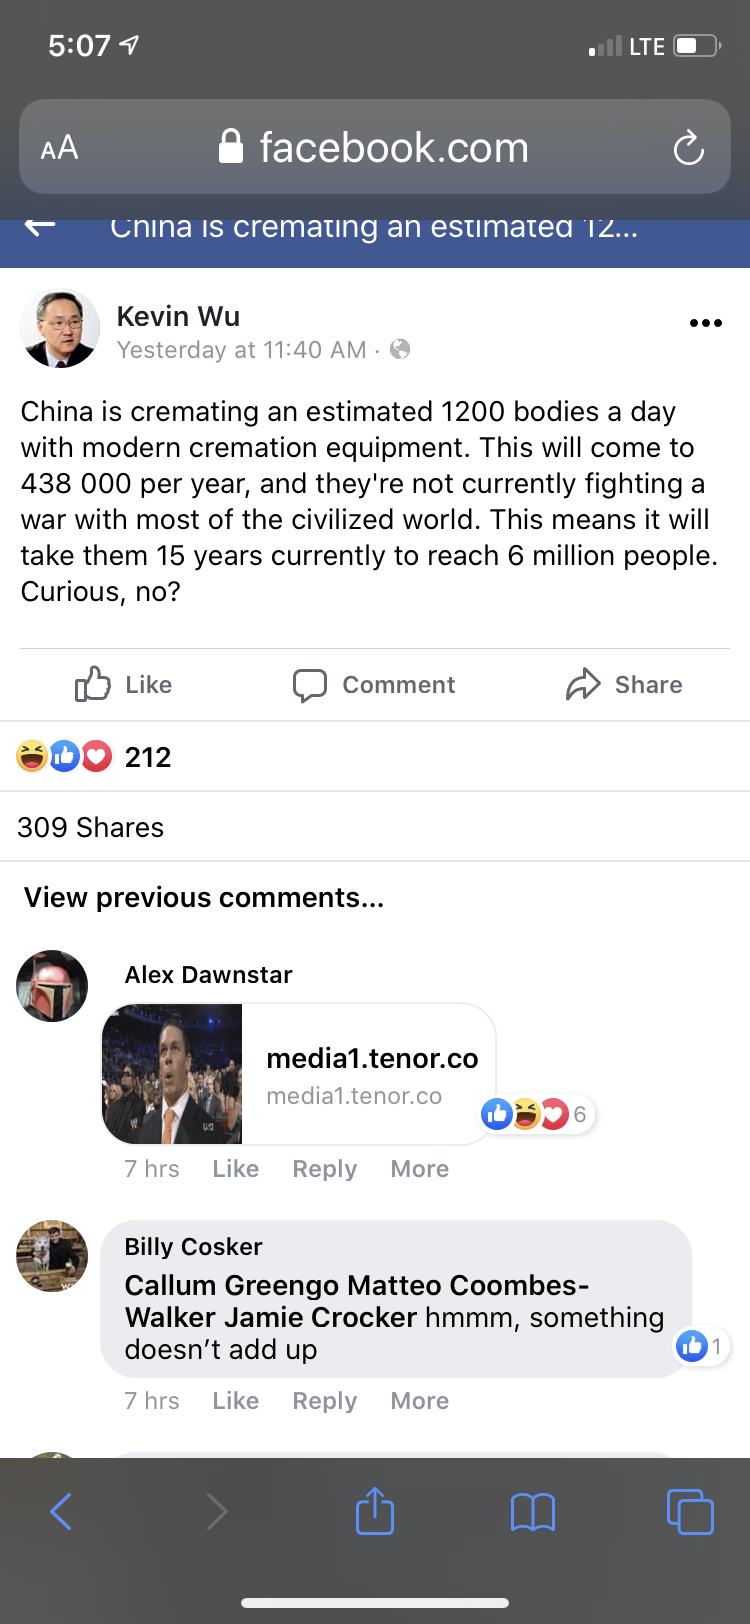
Task: View the 309 Shares list
Action: click(x=91, y=828)
